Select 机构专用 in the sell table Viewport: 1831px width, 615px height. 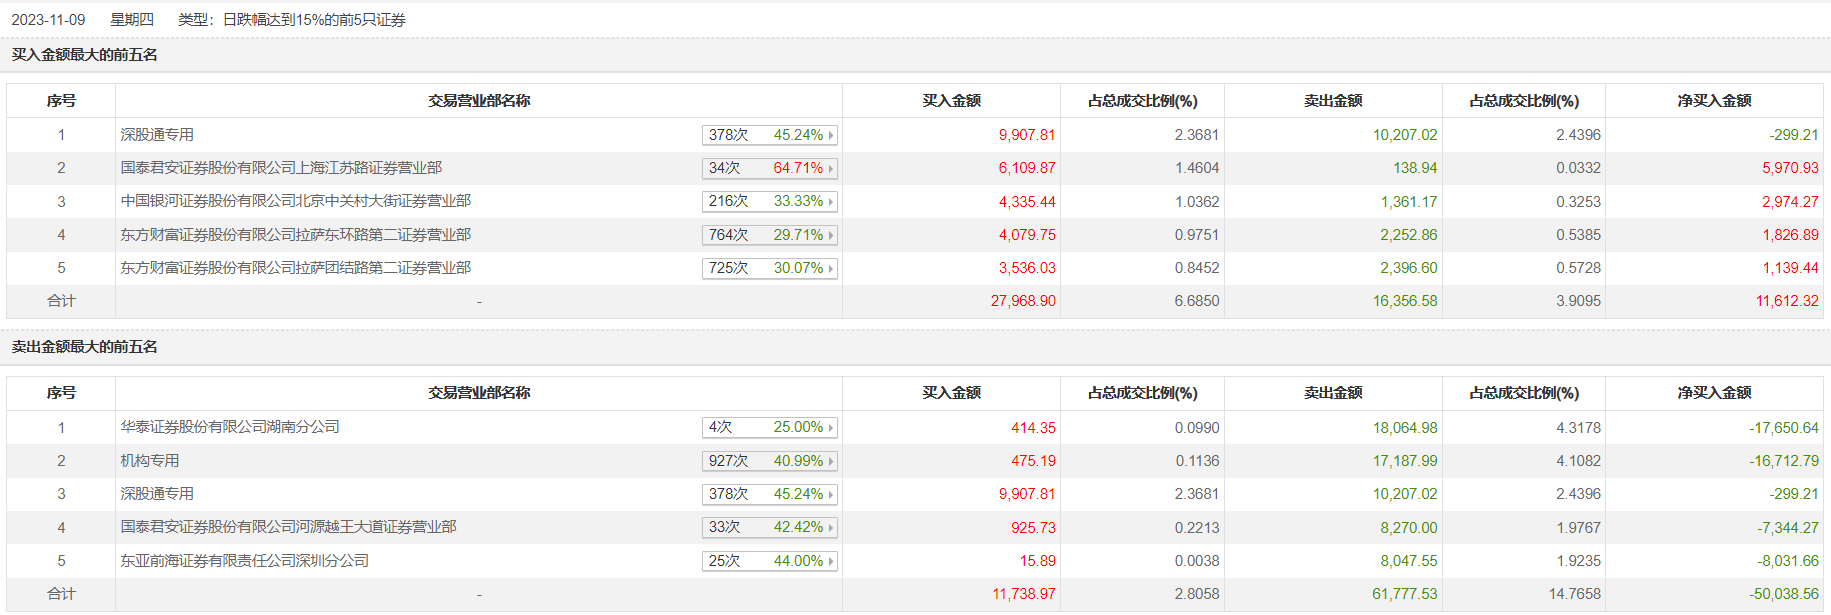(x=150, y=461)
